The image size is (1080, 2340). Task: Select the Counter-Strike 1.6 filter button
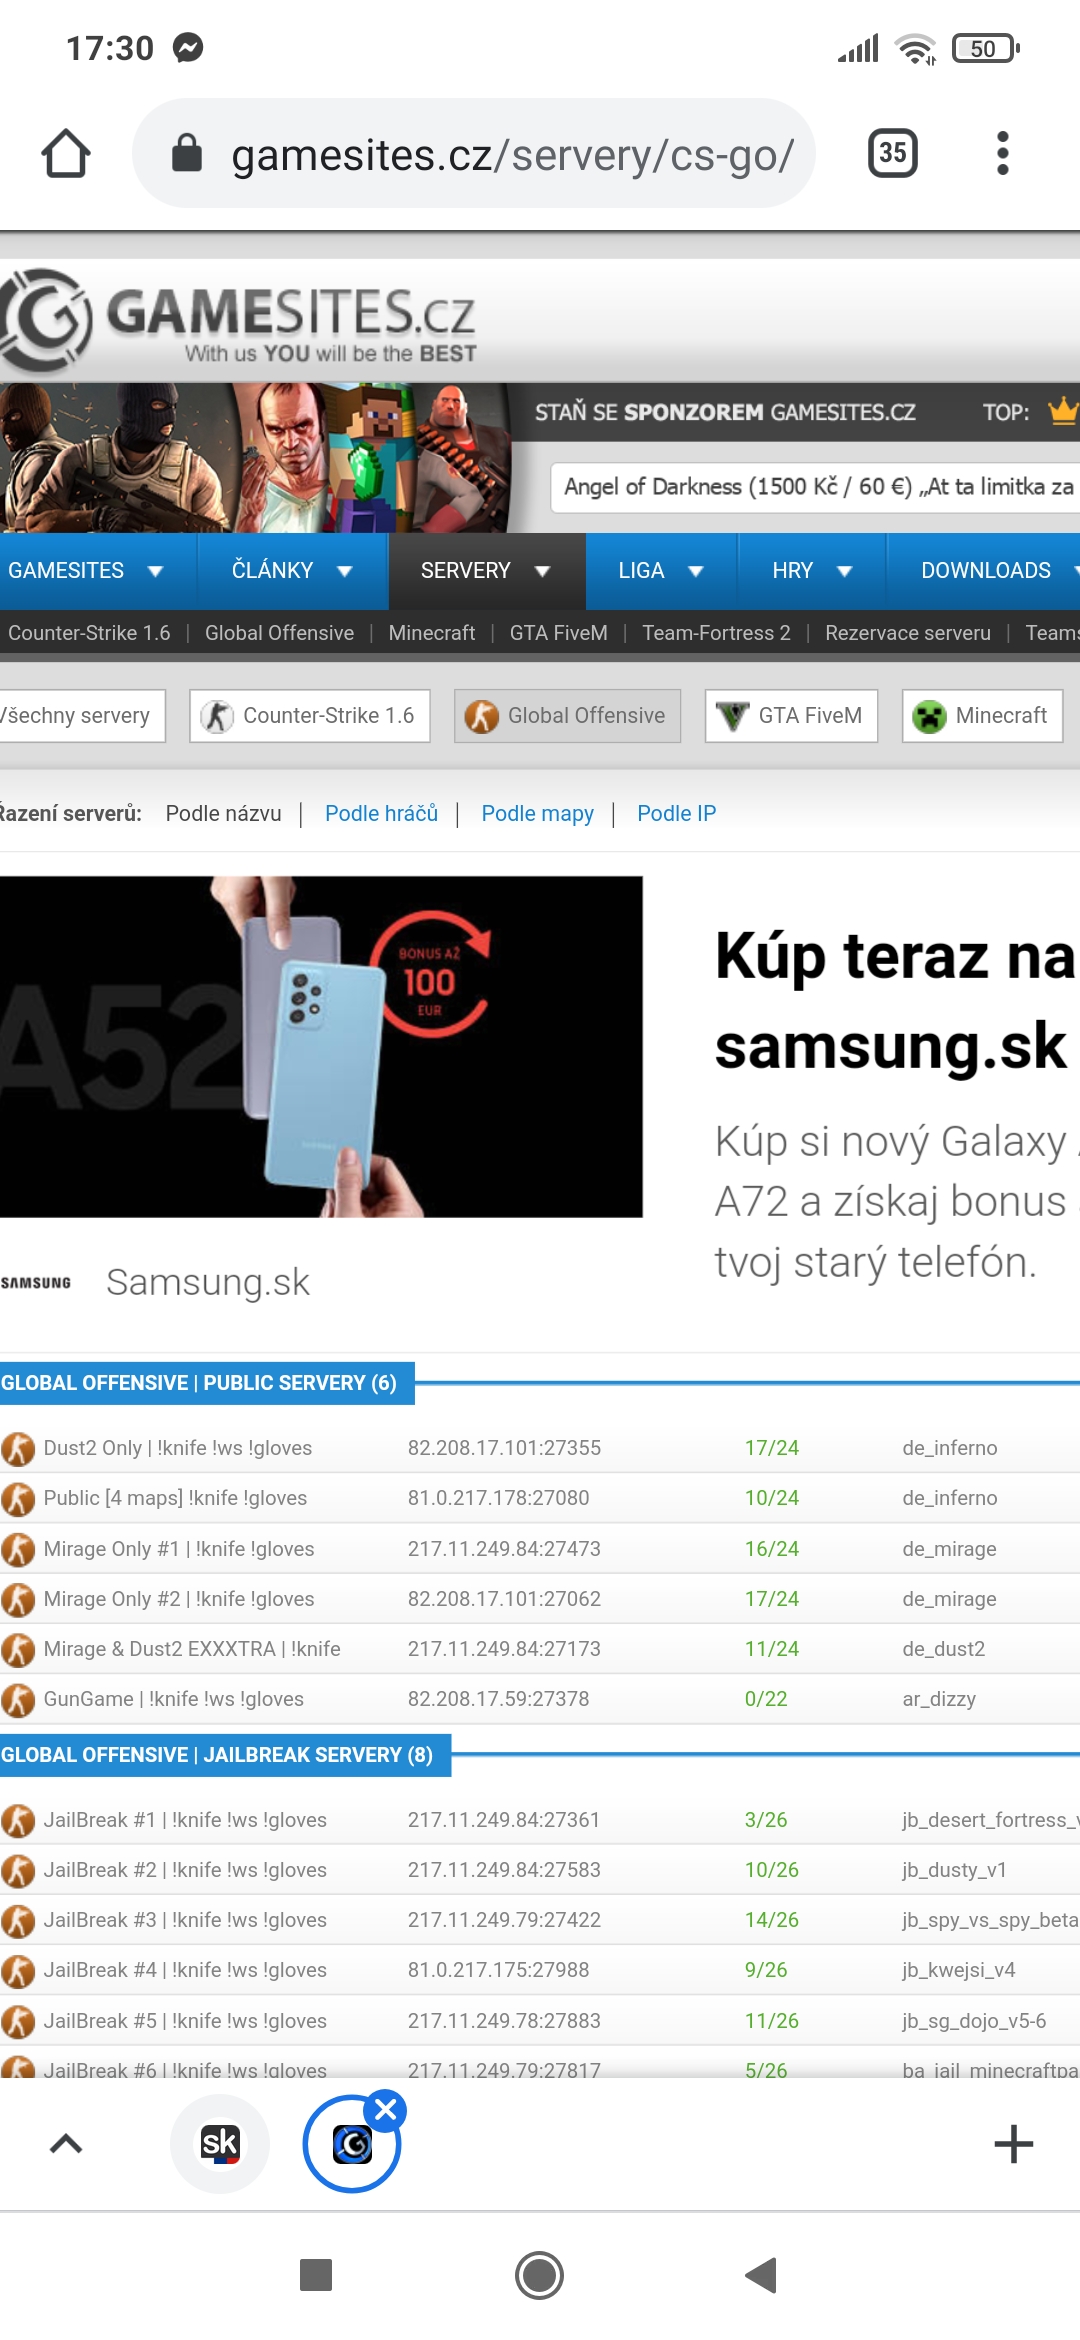click(310, 716)
